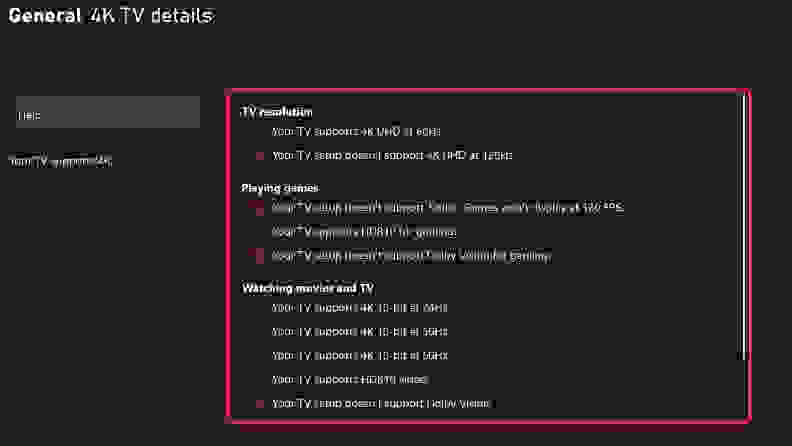Select TV supports HDR10 video line
The width and height of the screenshot is (792, 446).
coord(351,380)
